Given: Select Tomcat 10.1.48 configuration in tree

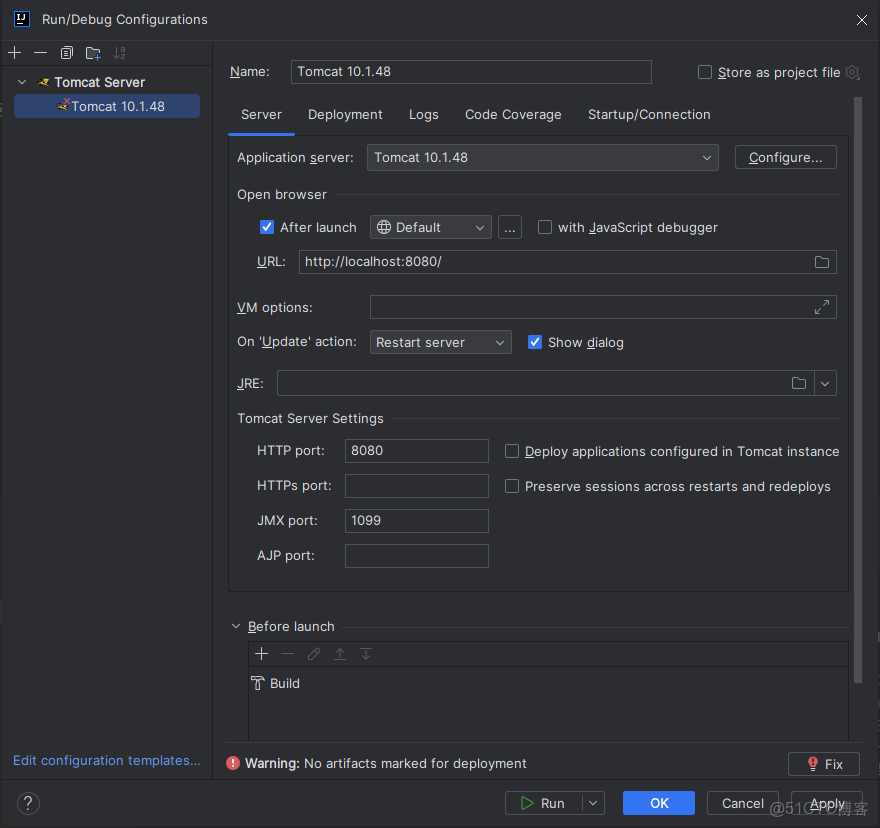Looking at the screenshot, I should (107, 107).
